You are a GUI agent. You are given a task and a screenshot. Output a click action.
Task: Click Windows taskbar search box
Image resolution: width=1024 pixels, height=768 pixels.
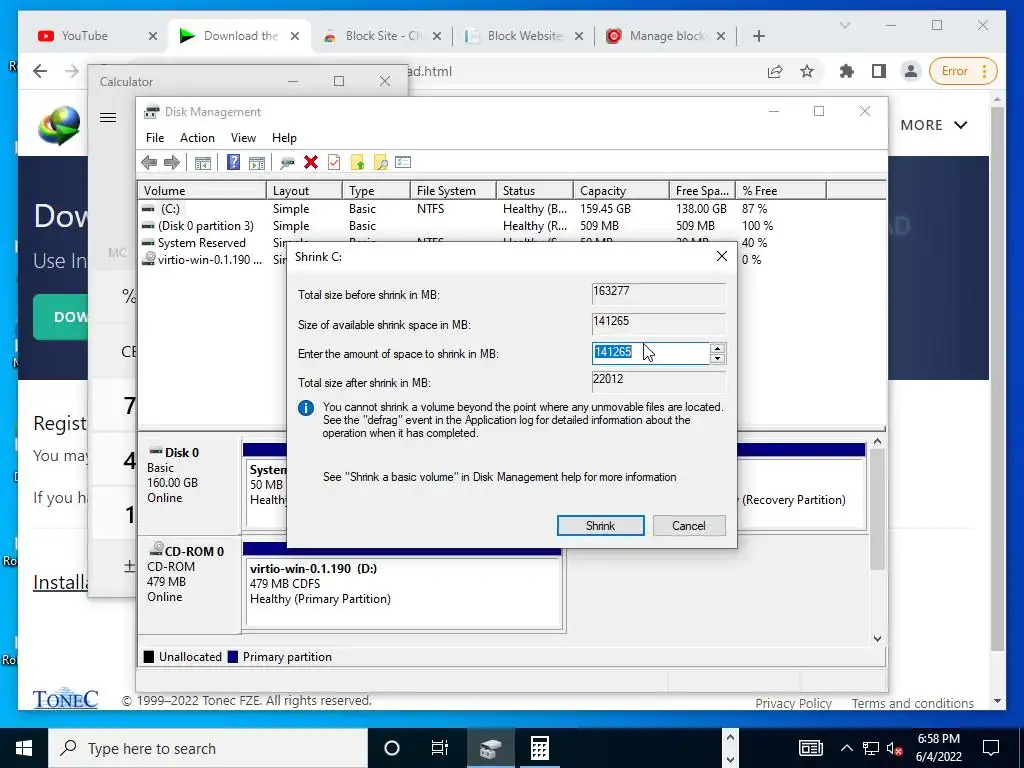click(x=208, y=748)
